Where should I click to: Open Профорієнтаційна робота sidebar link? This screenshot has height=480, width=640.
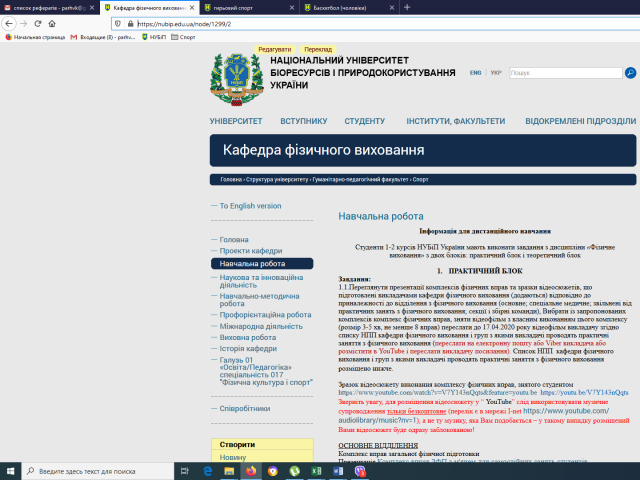click(x=265, y=315)
